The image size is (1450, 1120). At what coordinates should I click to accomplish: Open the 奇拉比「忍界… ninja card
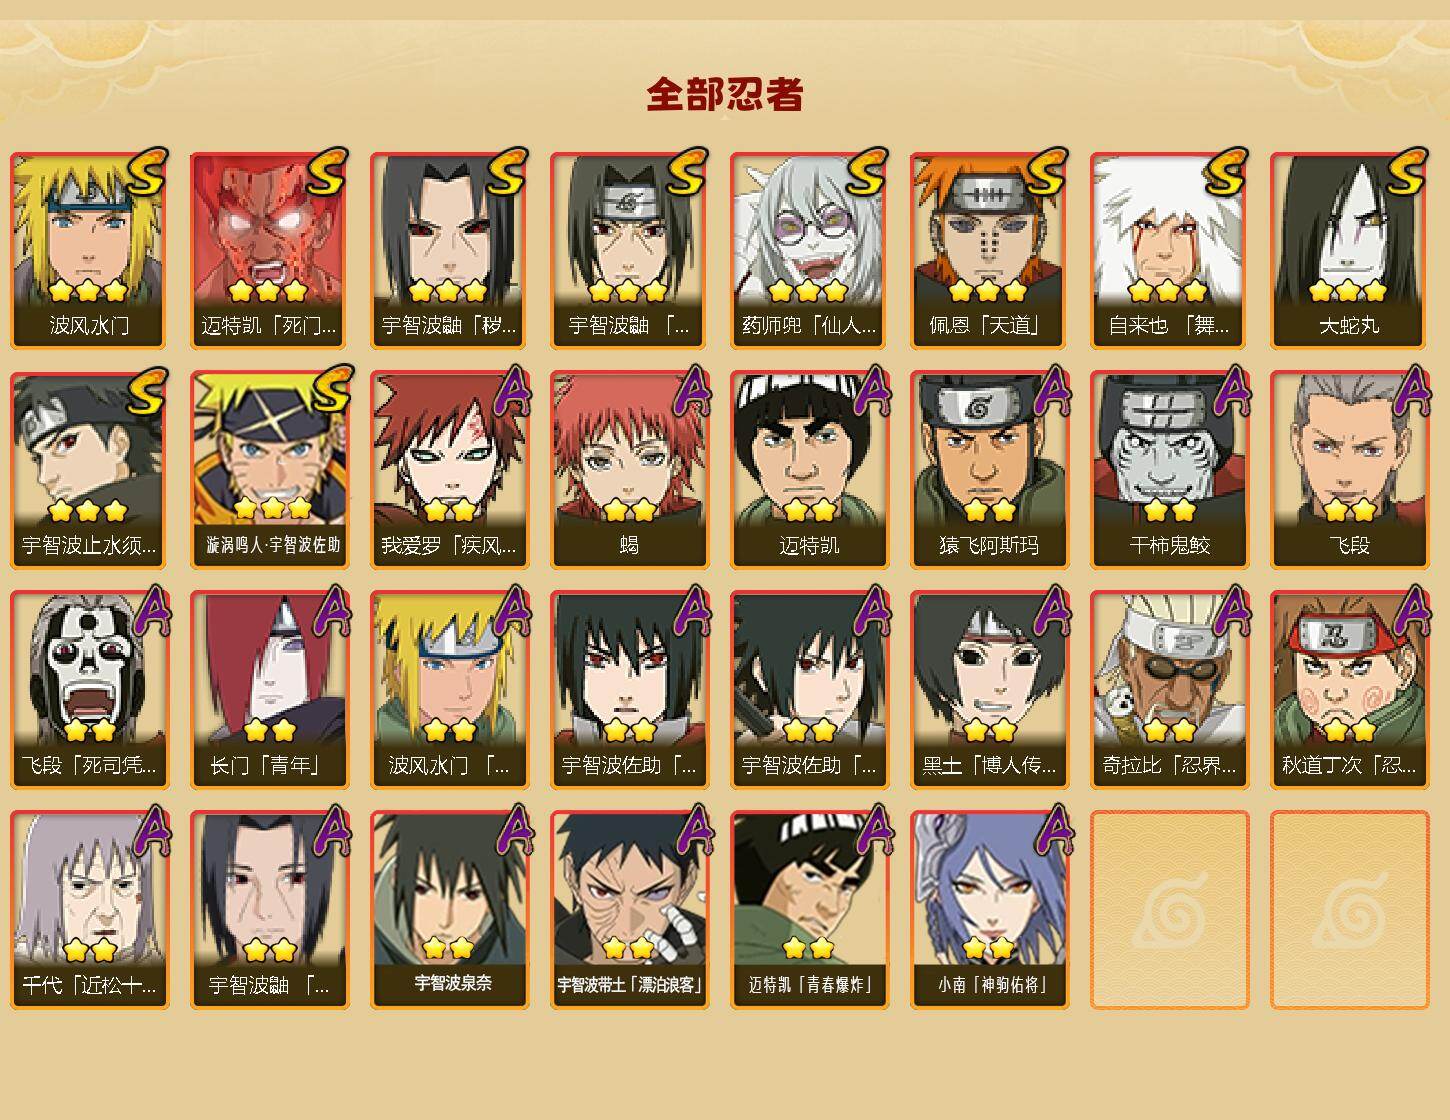pyautogui.click(x=1169, y=690)
